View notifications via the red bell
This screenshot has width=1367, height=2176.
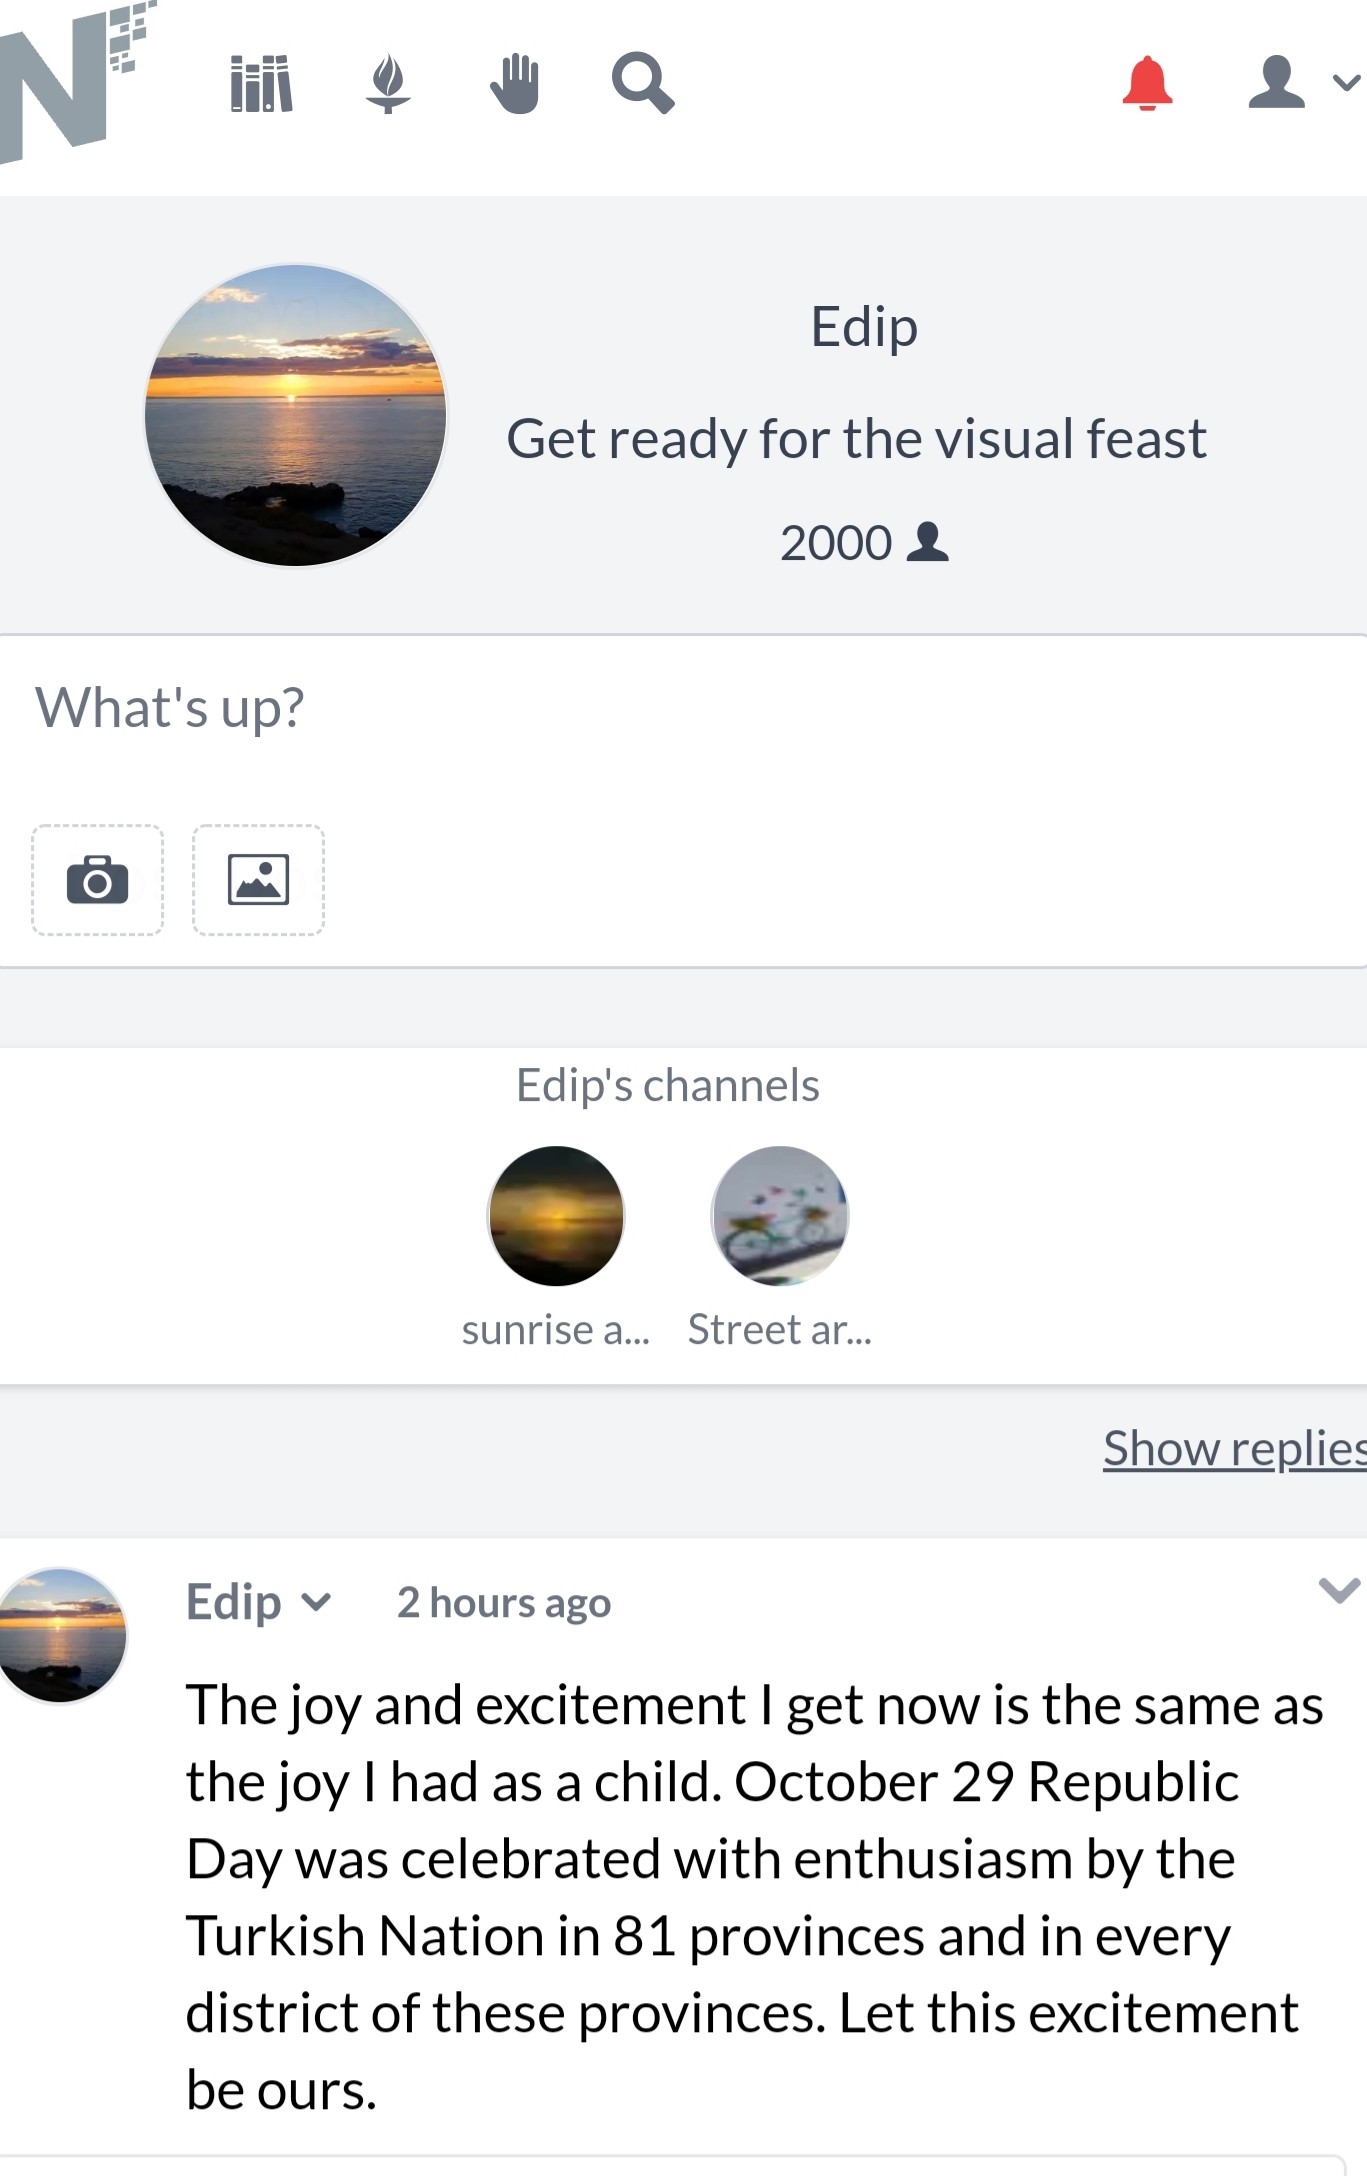click(x=1147, y=83)
